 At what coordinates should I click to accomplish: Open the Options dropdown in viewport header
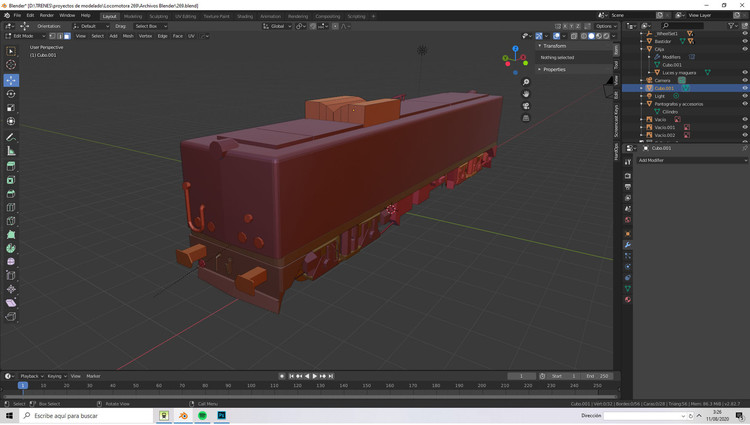pyautogui.click(x=605, y=26)
